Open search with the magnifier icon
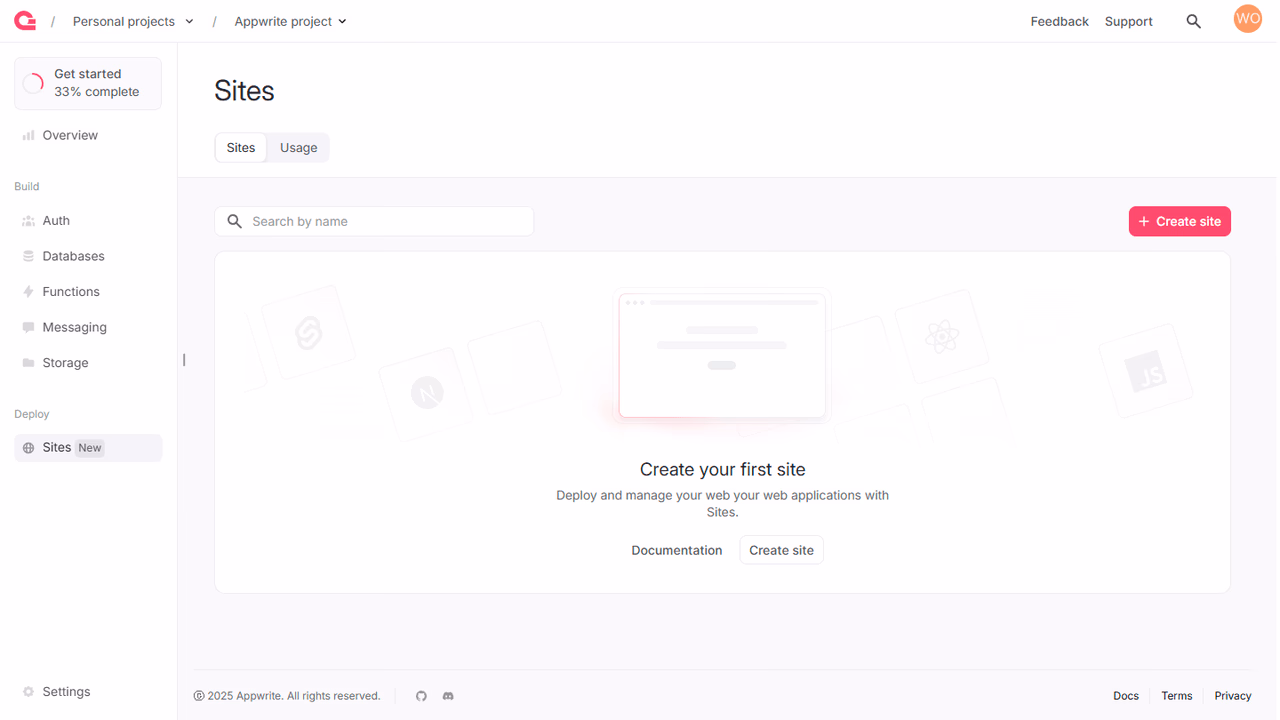This screenshot has width=1280, height=720. (x=1193, y=21)
